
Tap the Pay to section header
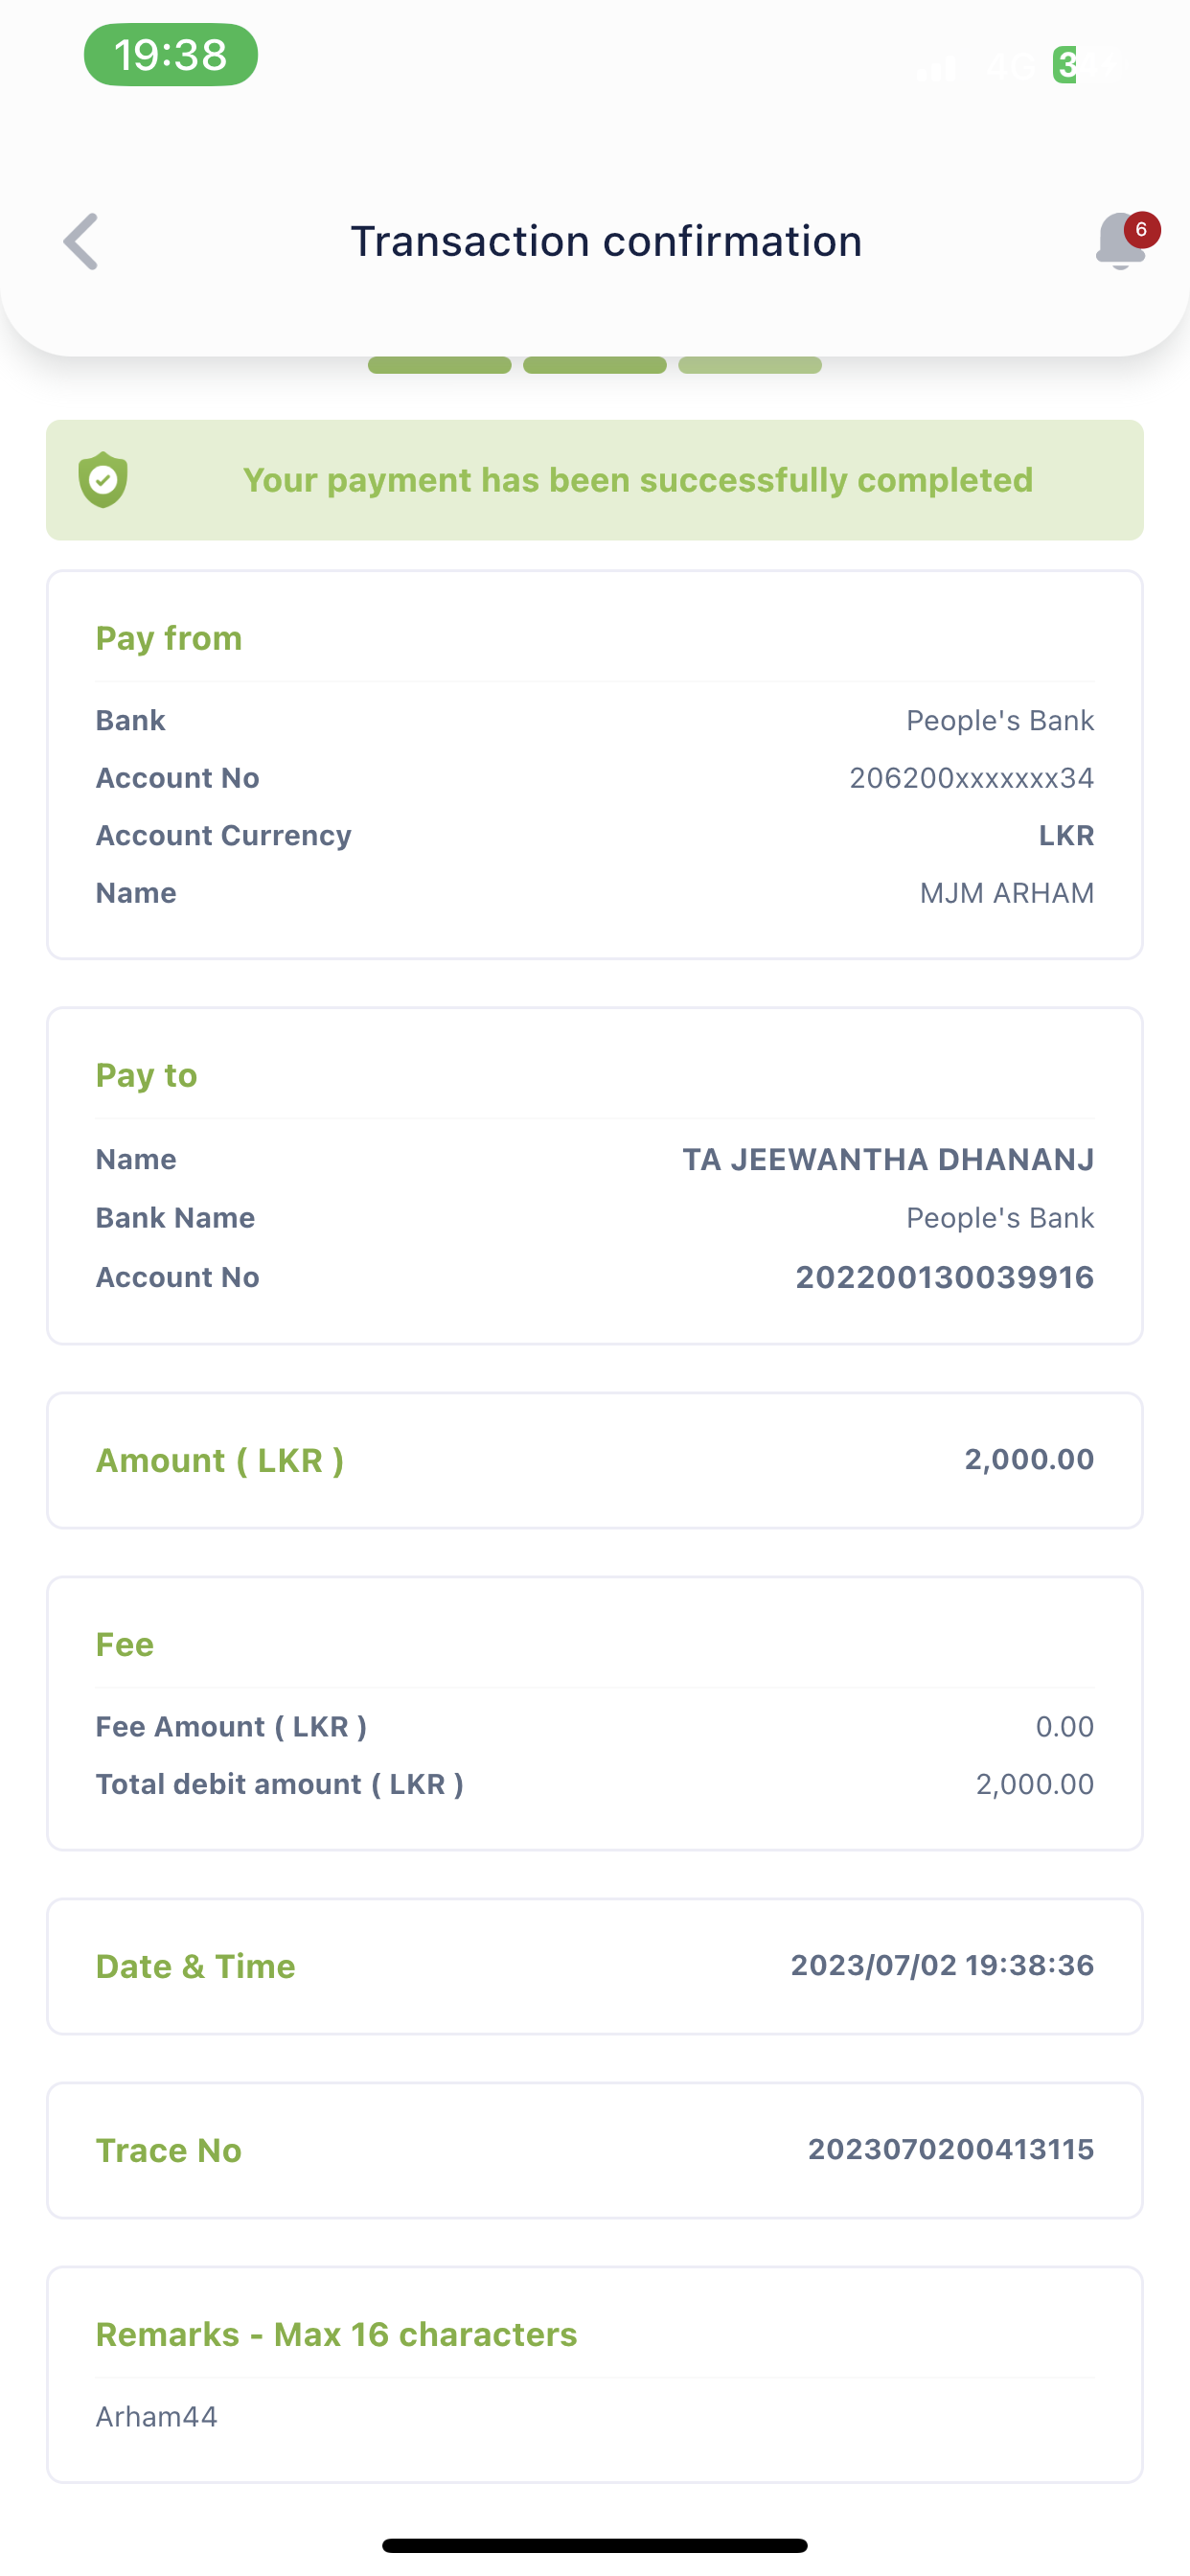tap(146, 1075)
